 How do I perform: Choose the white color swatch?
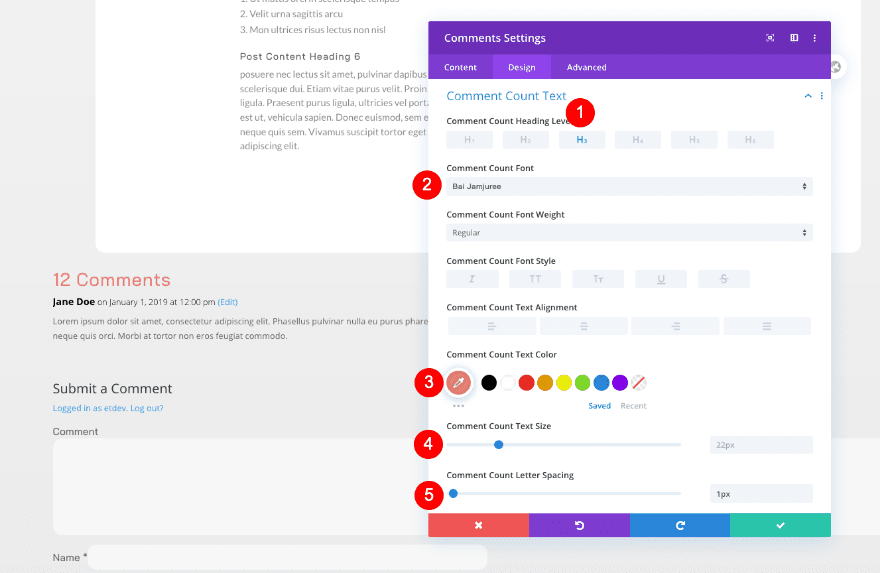tap(507, 383)
